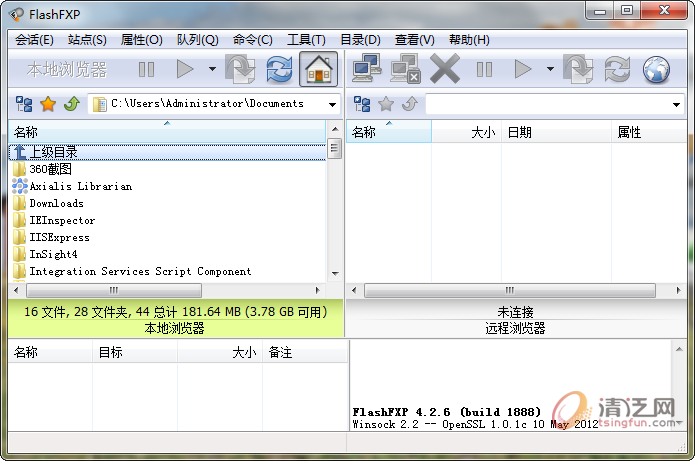Click the local folder tree icon
The image size is (695, 461).
click(x=24, y=104)
